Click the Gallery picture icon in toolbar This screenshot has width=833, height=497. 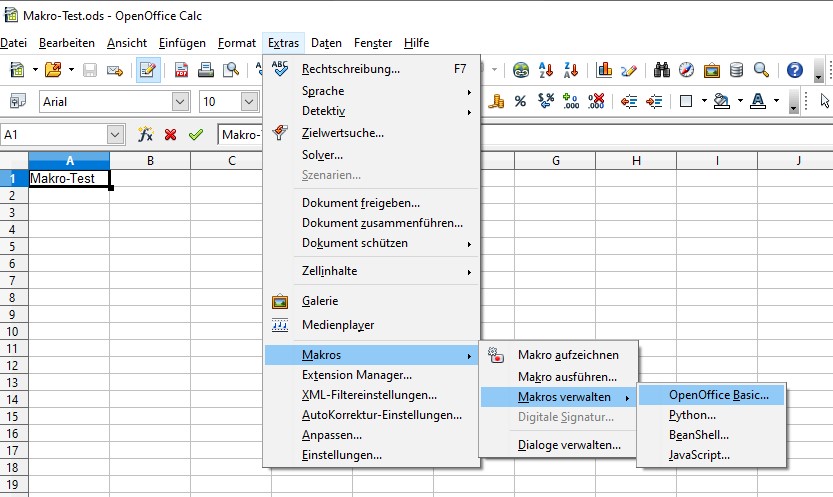click(x=711, y=70)
